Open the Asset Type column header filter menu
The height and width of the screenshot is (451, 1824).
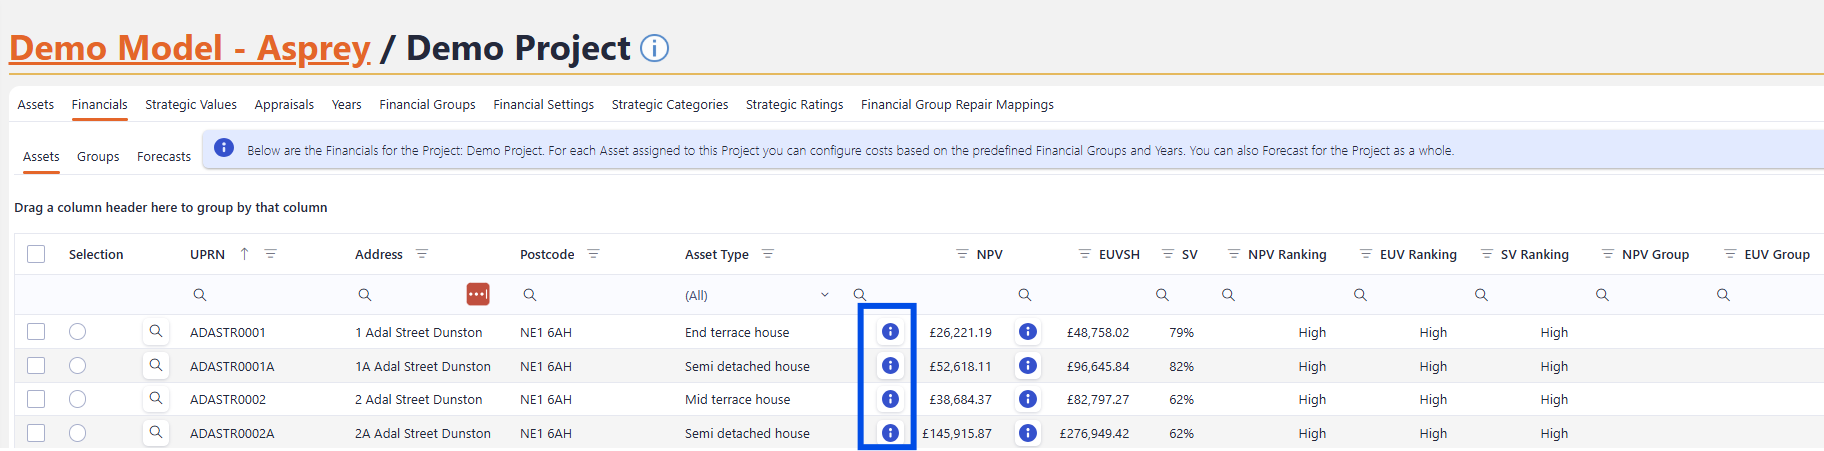pos(768,254)
